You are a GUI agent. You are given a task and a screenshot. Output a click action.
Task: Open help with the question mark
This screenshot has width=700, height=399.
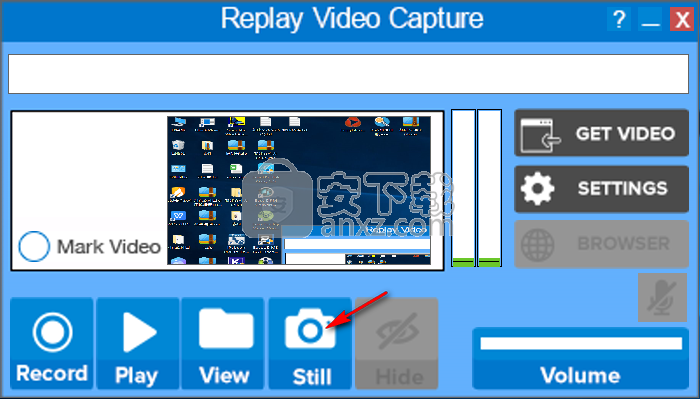click(x=619, y=20)
